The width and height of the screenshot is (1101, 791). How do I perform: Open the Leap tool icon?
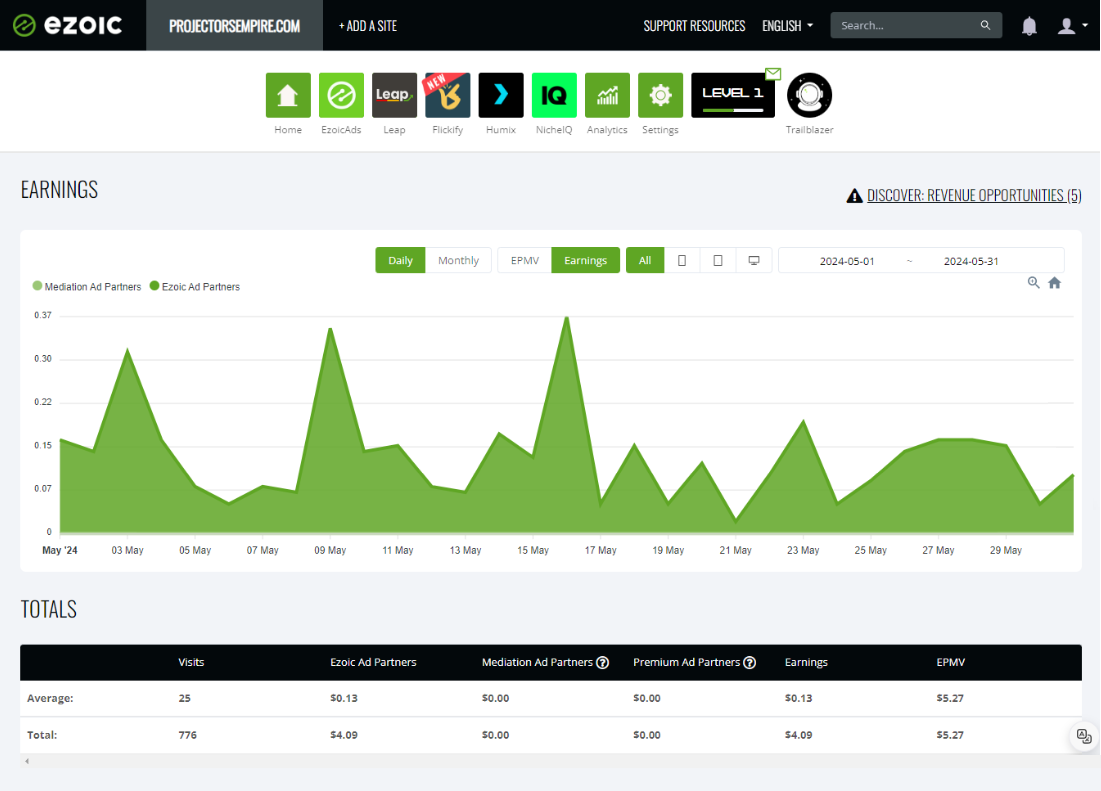[394, 95]
